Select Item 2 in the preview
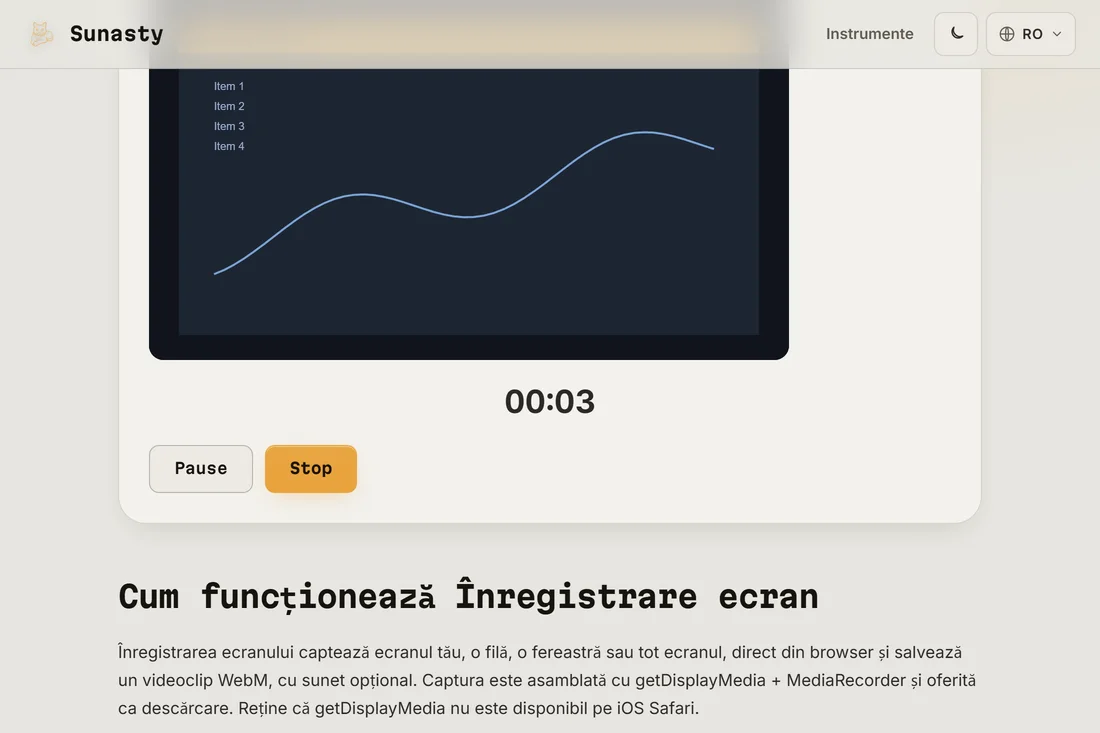The width and height of the screenshot is (1100, 733). point(229,107)
